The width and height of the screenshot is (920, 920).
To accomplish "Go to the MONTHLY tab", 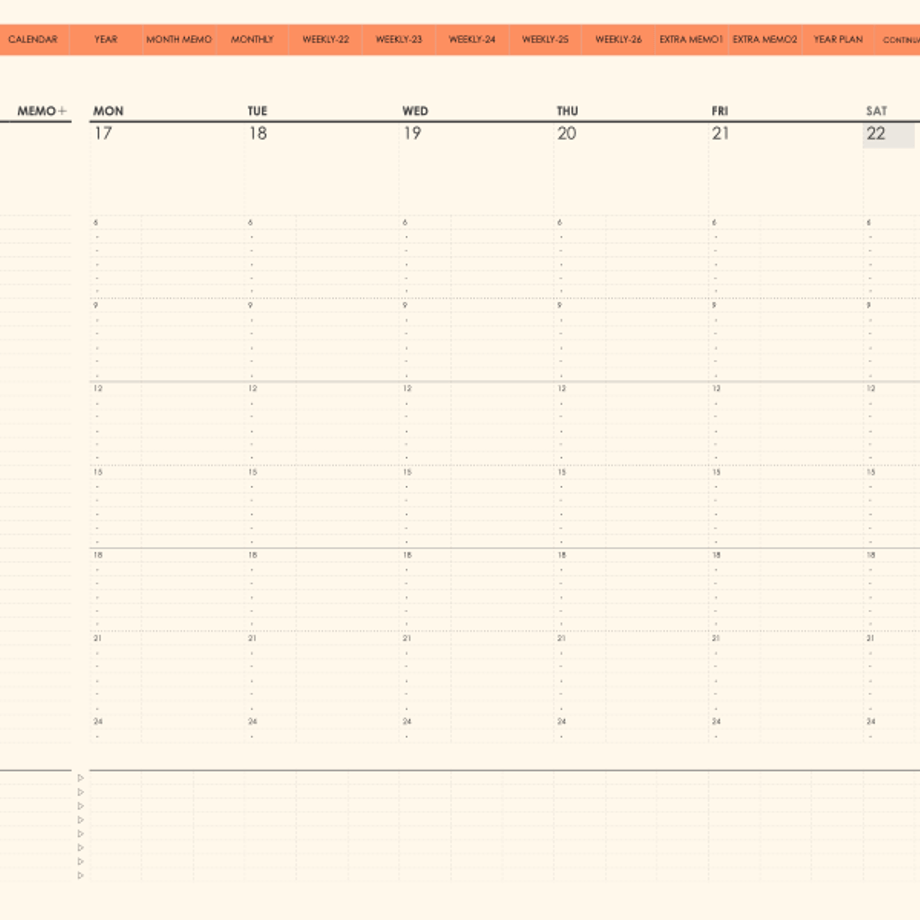I will 252,39.
